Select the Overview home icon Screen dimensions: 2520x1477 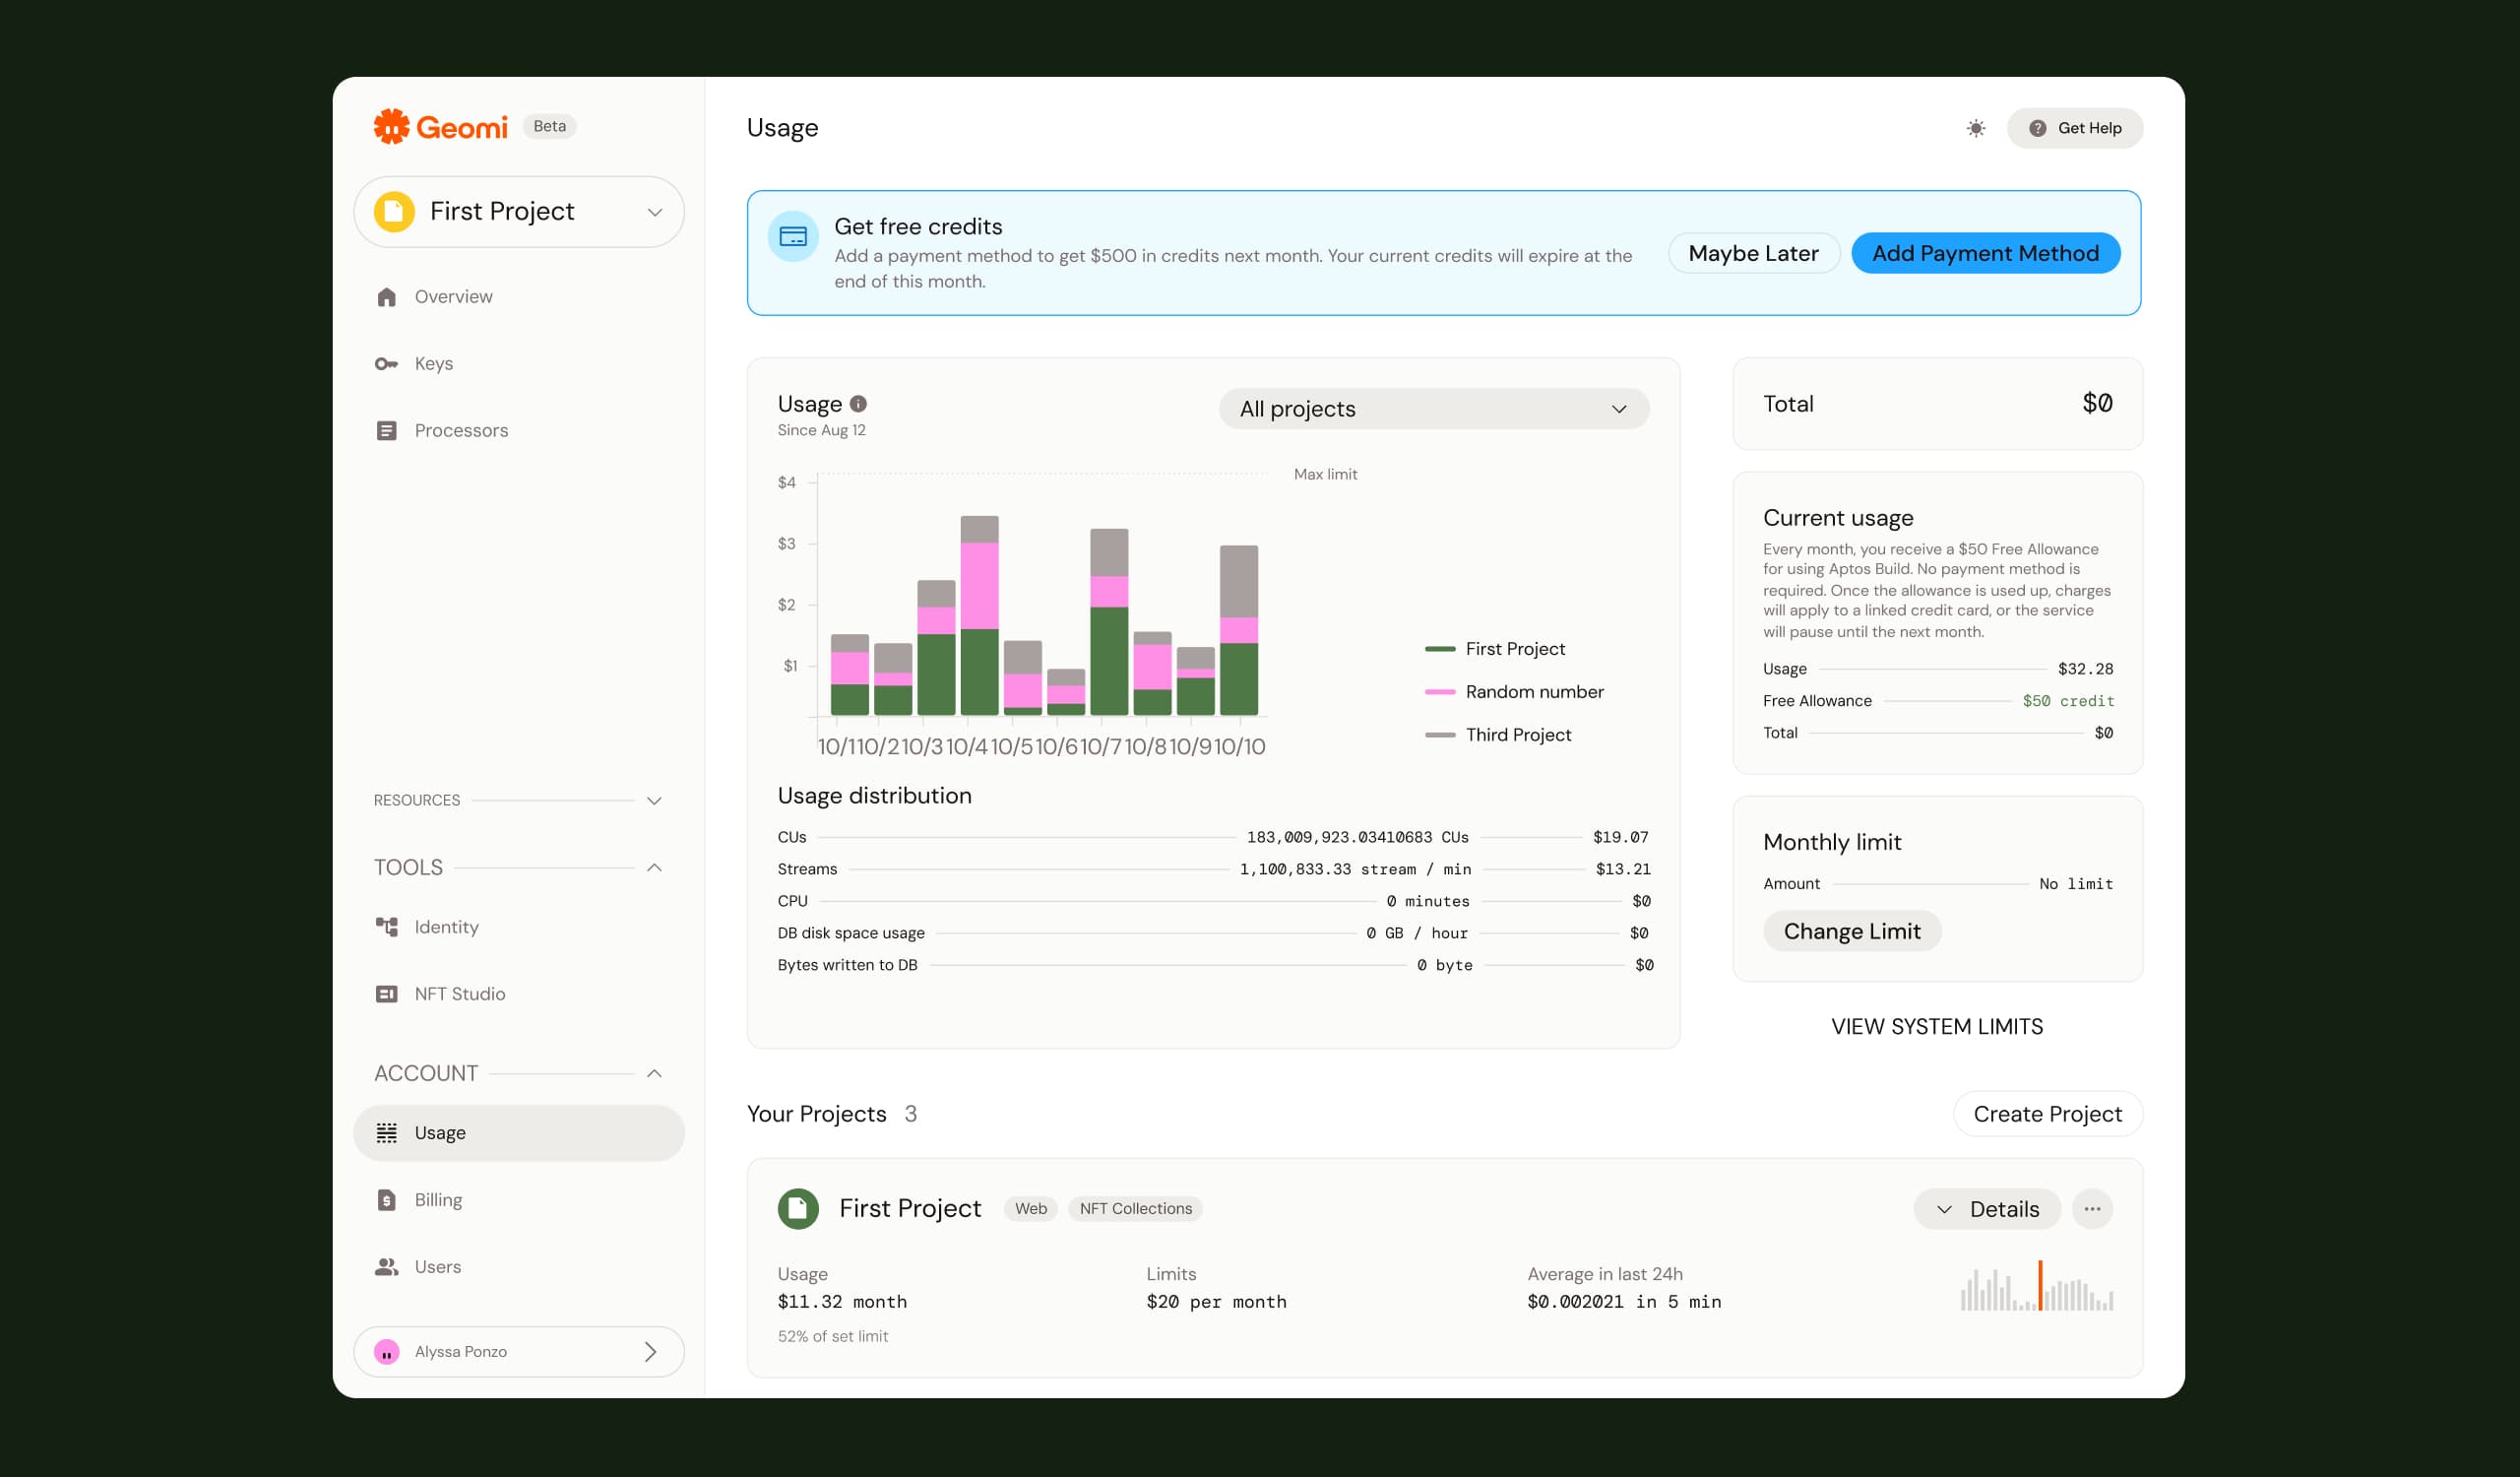click(x=387, y=296)
